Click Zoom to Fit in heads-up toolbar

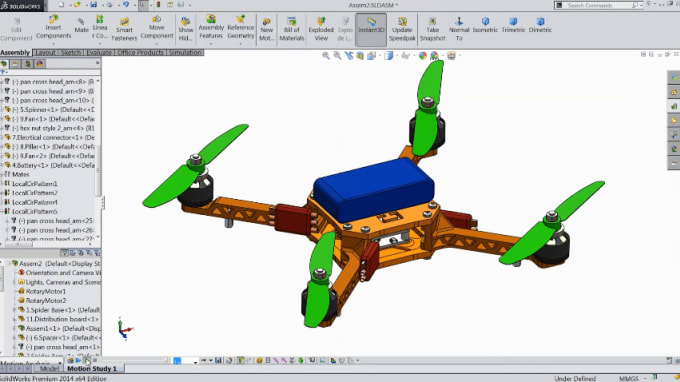click(326, 56)
